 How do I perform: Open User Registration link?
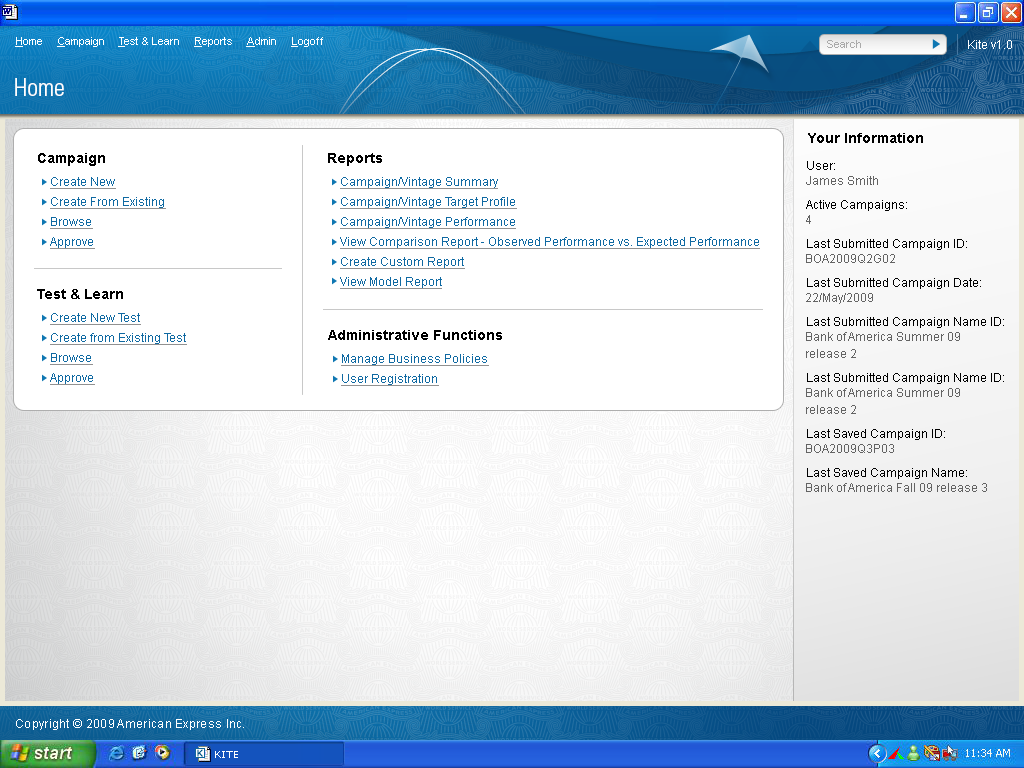click(389, 379)
